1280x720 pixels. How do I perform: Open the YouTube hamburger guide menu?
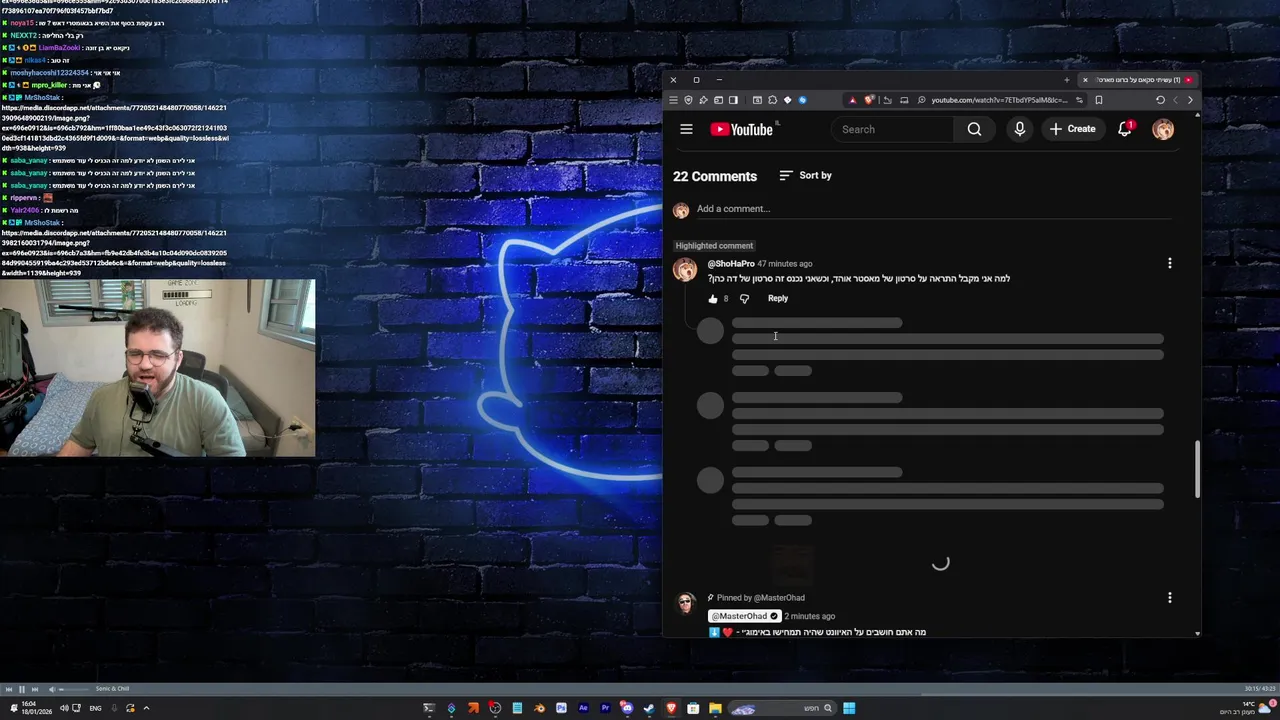pos(686,129)
